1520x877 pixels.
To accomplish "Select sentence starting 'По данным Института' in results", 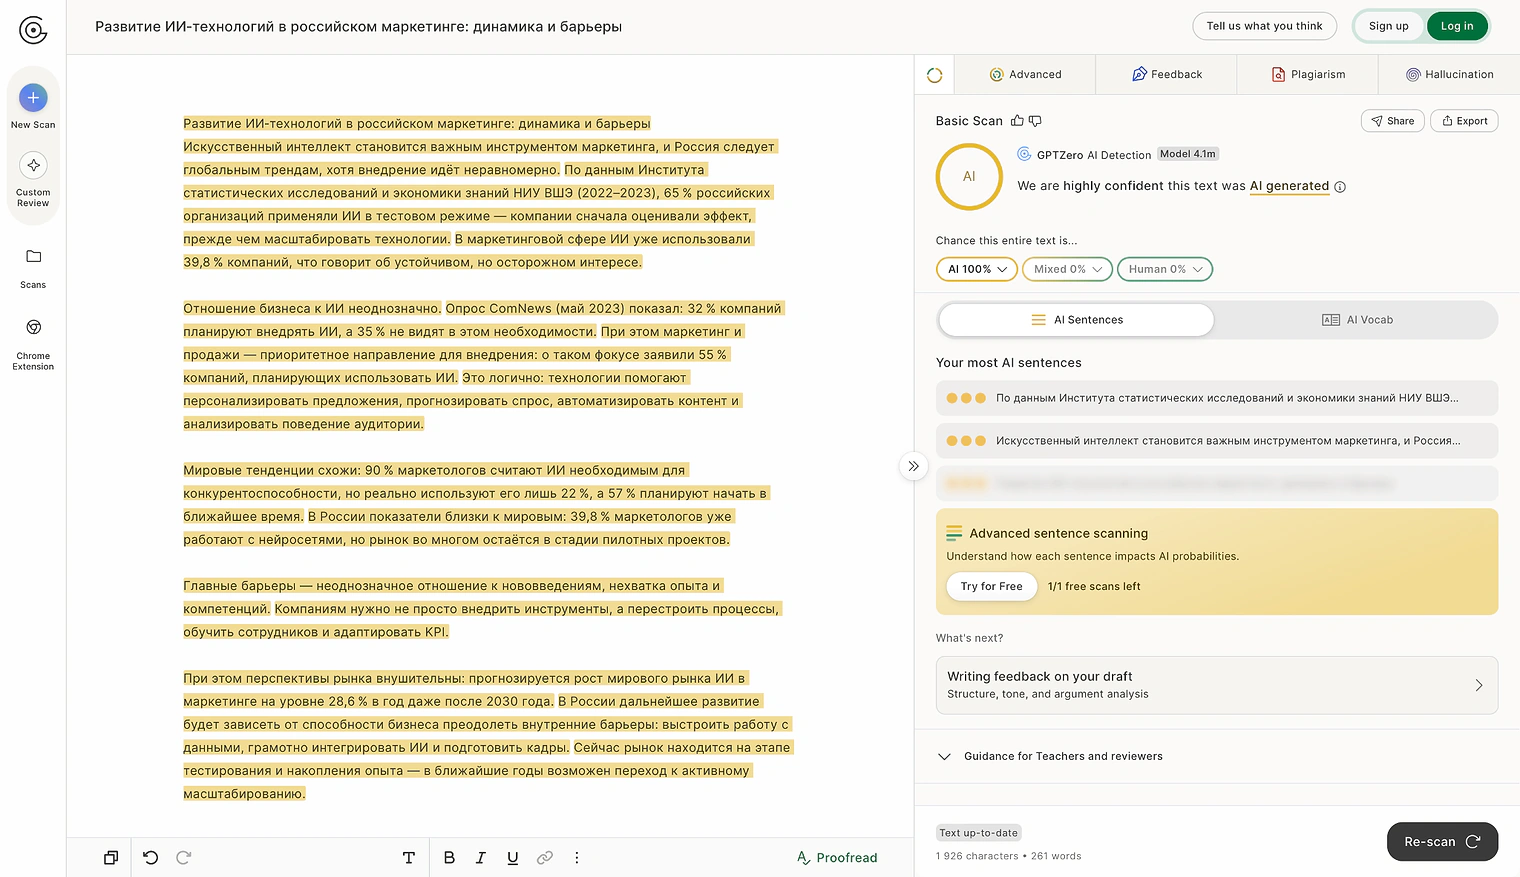I will pyautogui.click(x=1217, y=398).
